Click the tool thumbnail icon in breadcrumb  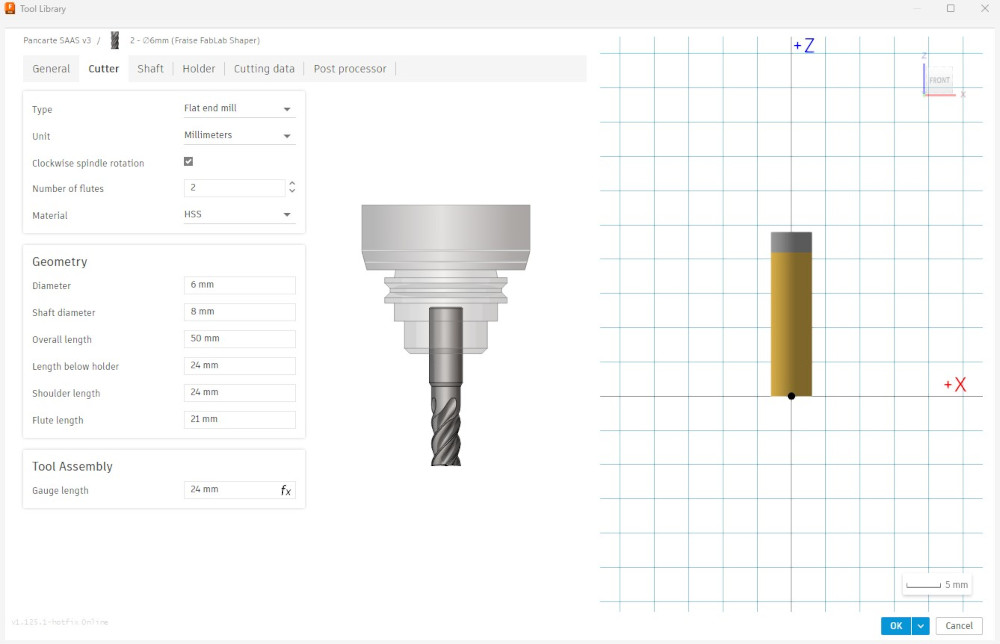click(115, 40)
